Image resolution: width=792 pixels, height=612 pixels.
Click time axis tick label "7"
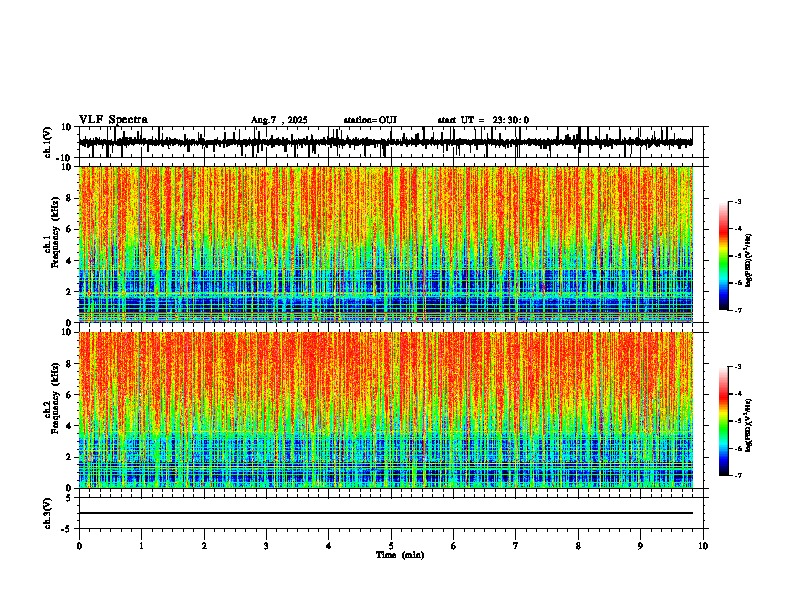coord(516,546)
